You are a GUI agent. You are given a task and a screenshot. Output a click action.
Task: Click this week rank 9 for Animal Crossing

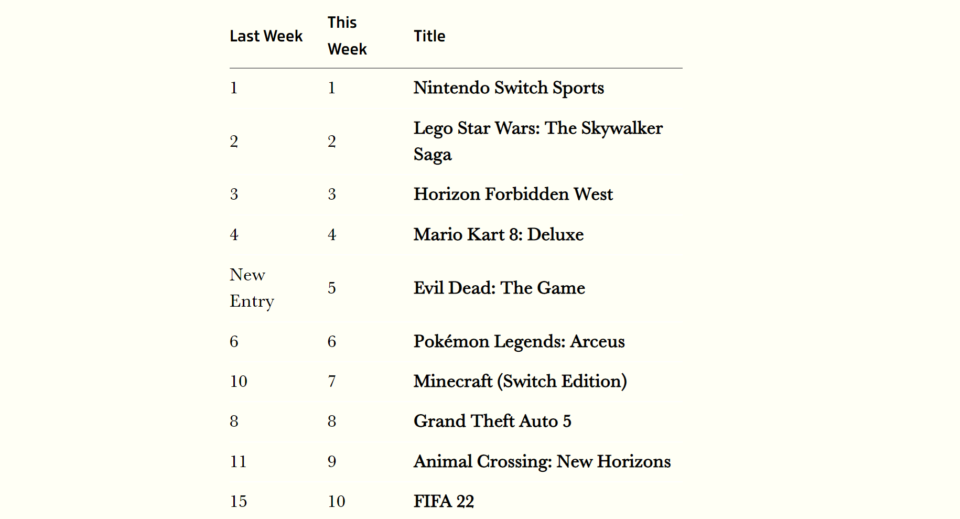click(331, 461)
